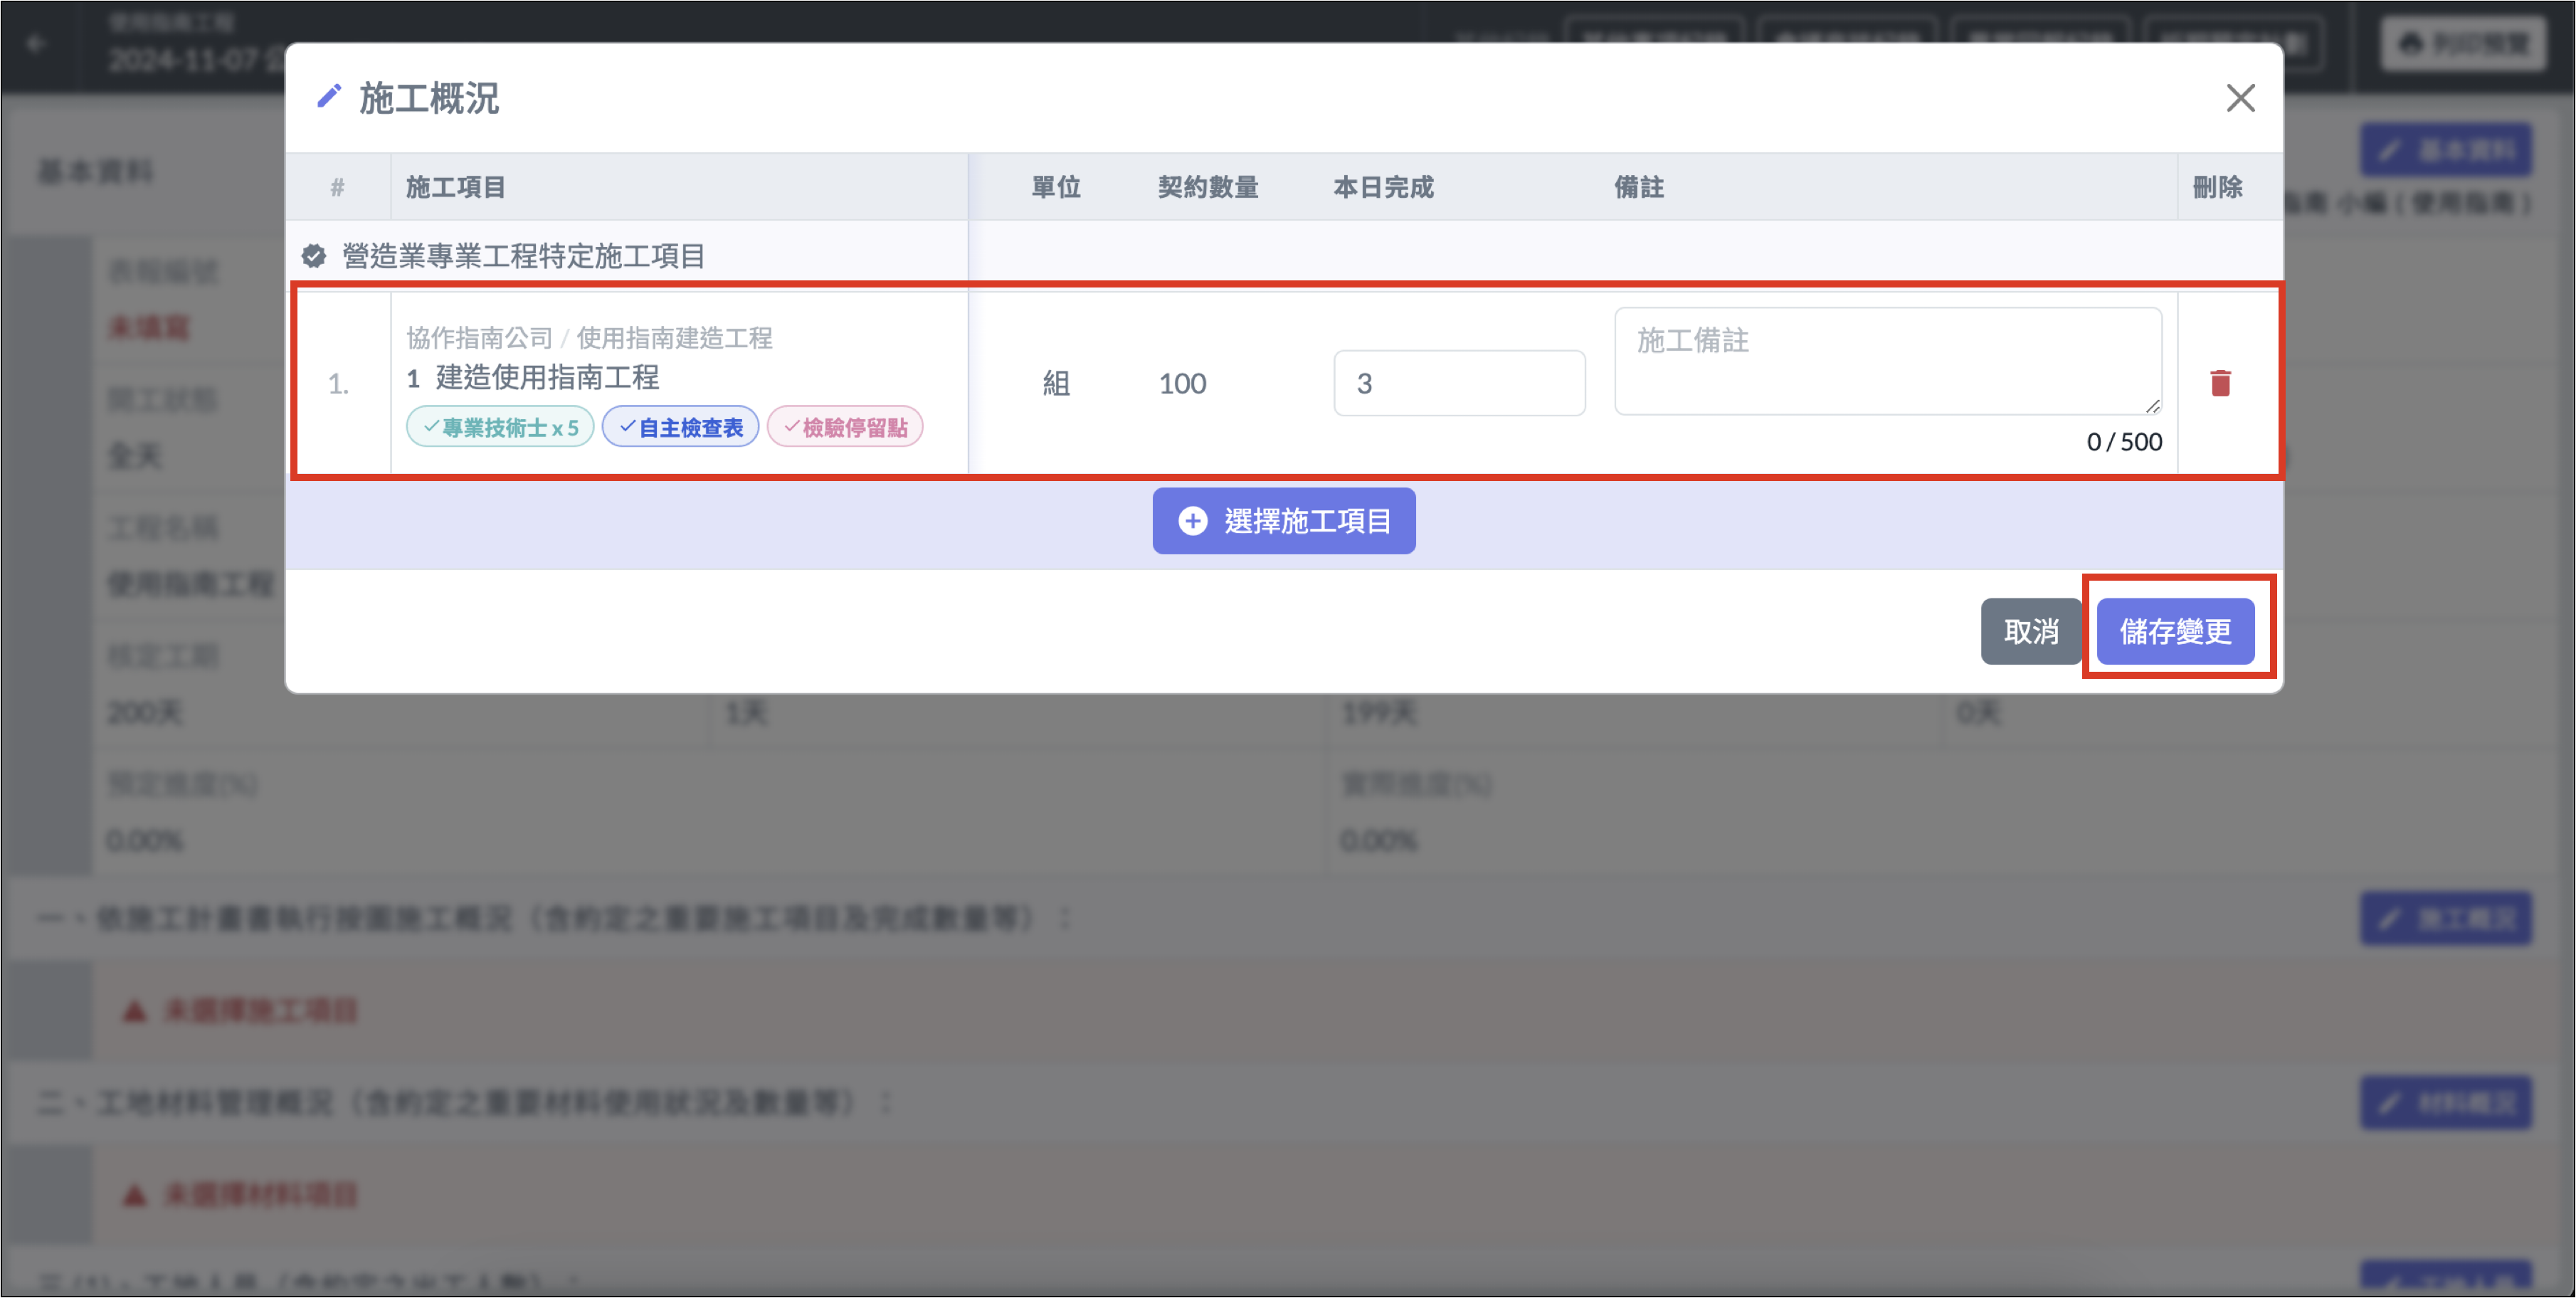Click the 協作指南公司 / 使用指南建造工程 breadcrumb
The height and width of the screenshot is (1298, 2576).
(589, 338)
